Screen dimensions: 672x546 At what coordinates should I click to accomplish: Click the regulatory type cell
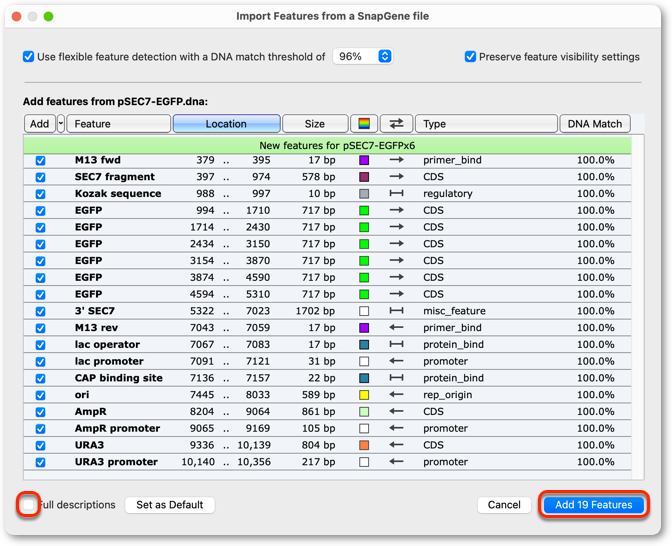click(x=448, y=194)
